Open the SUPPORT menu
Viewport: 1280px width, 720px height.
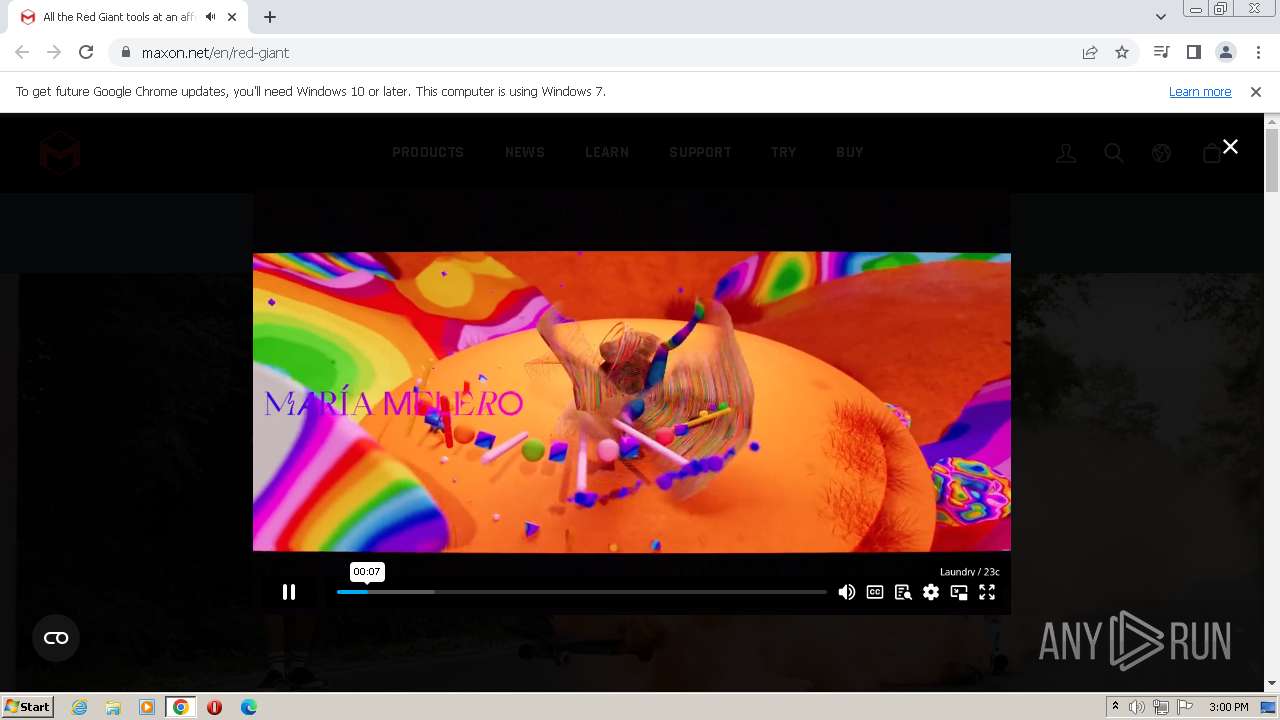(700, 153)
